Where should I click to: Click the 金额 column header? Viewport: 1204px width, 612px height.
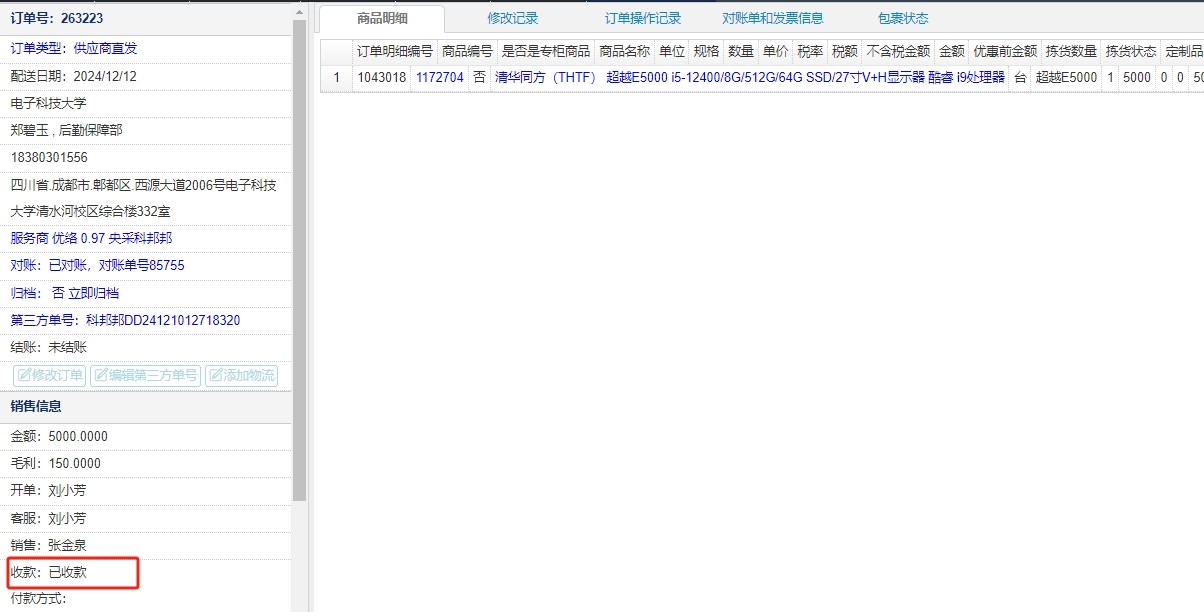[952, 51]
